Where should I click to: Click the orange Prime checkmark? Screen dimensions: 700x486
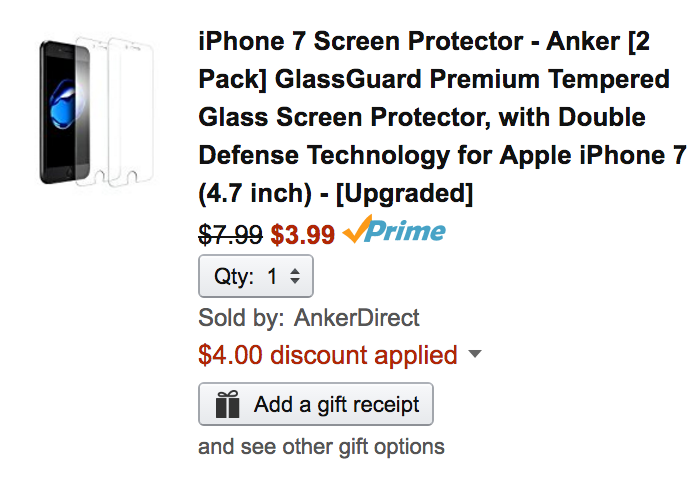(x=357, y=231)
